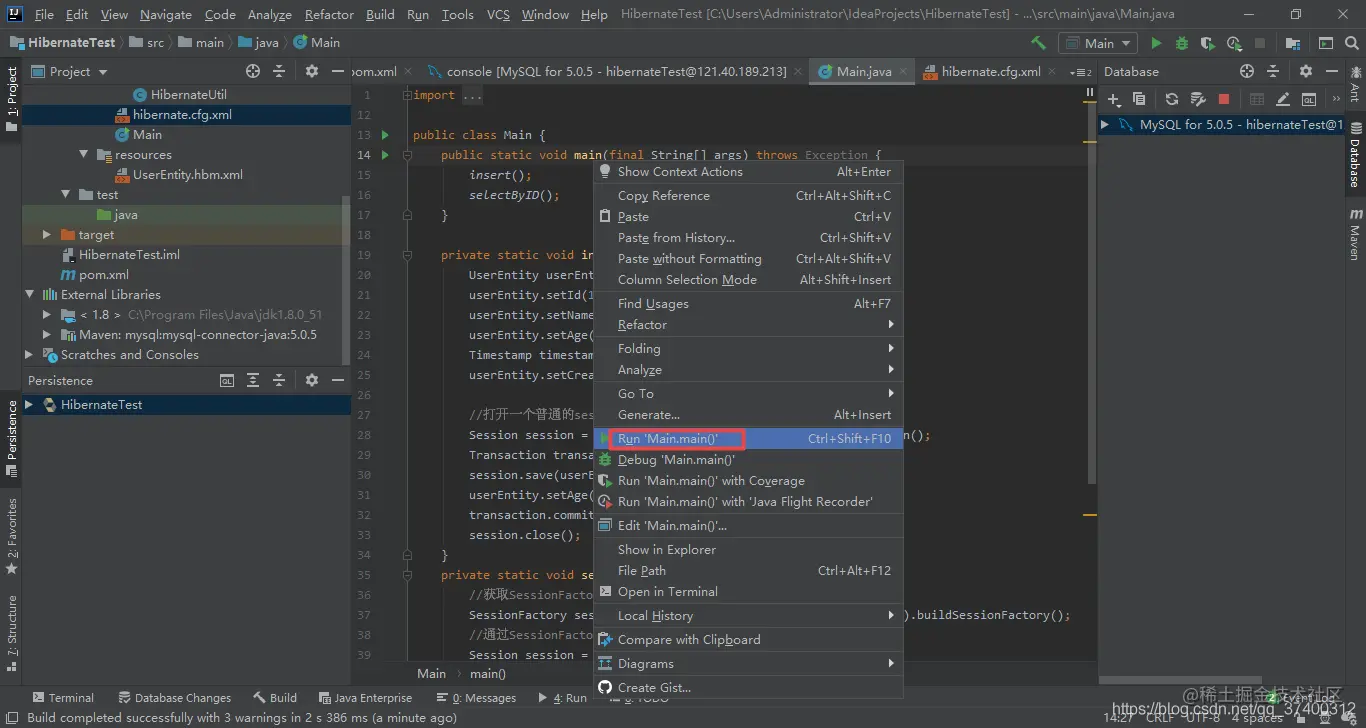Collapse the resources folder node

click(x=84, y=155)
